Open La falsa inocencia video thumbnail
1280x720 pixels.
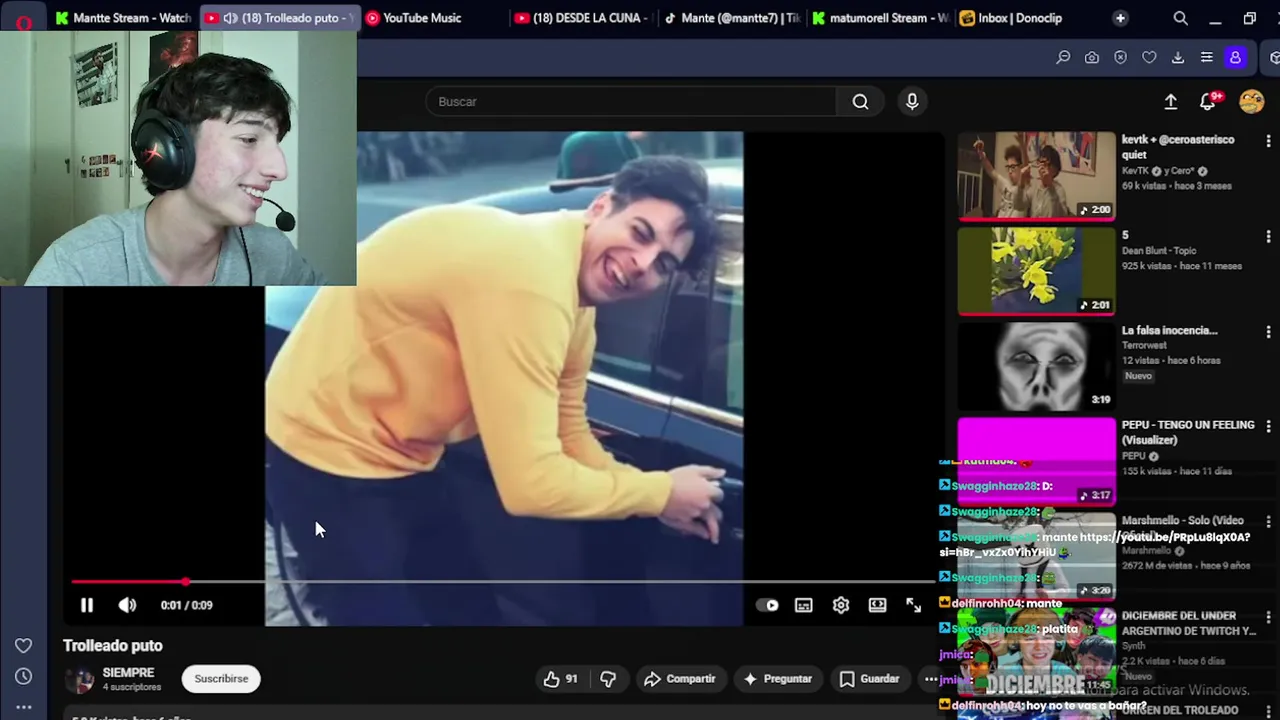click(x=1036, y=366)
